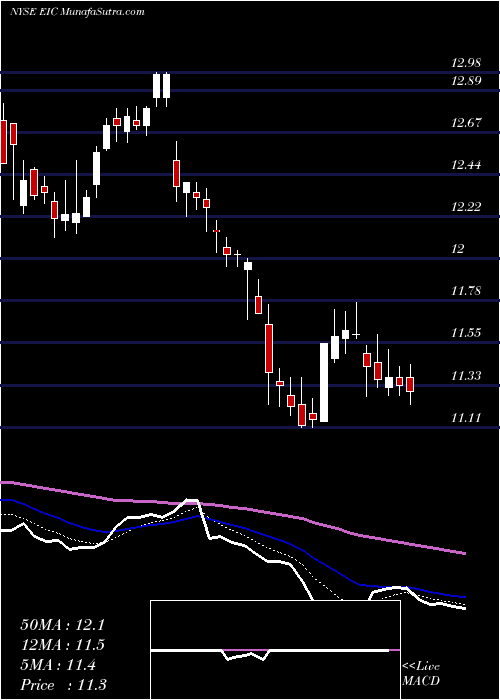Click the 11.78 price level label
This screenshot has height=700, width=500.
pyautogui.click(x=466, y=291)
